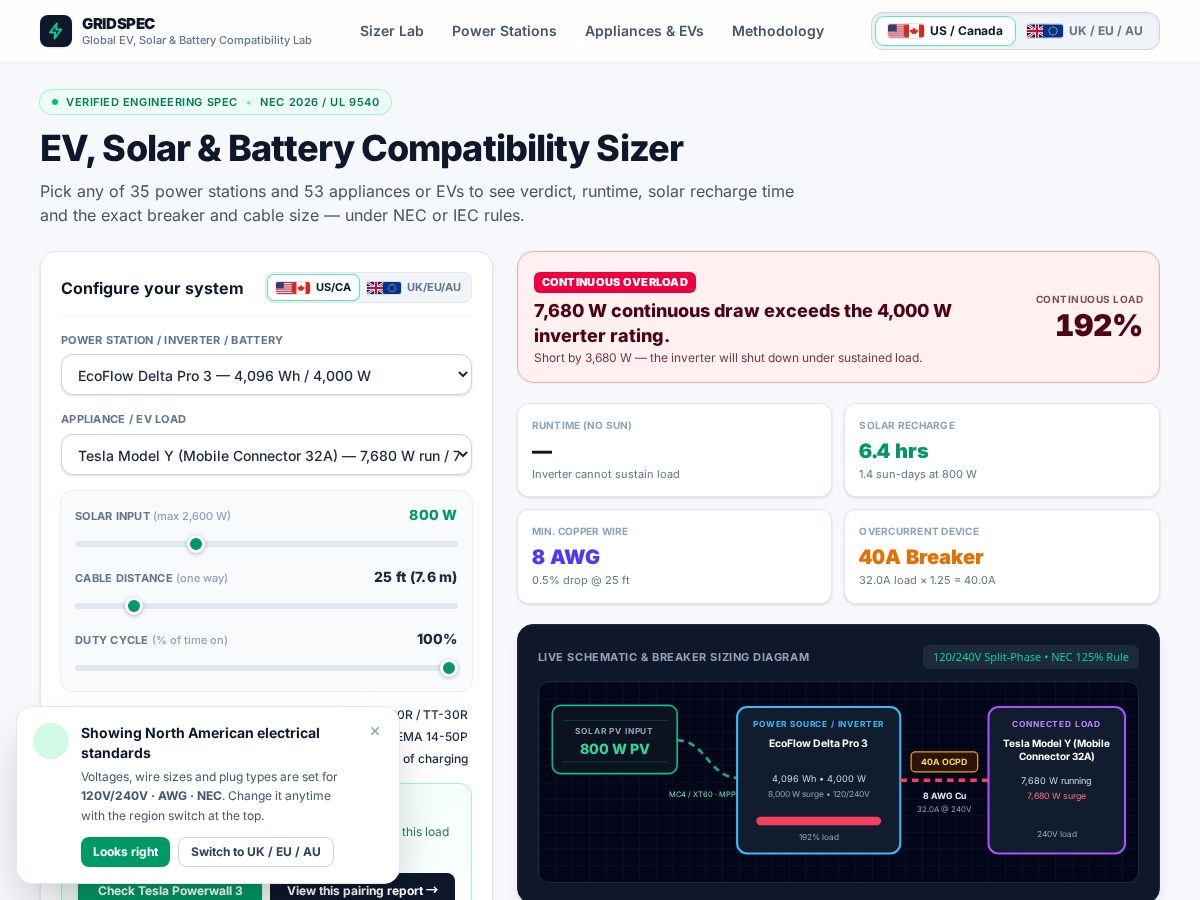Open the Methodology nav item

[x=778, y=31]
